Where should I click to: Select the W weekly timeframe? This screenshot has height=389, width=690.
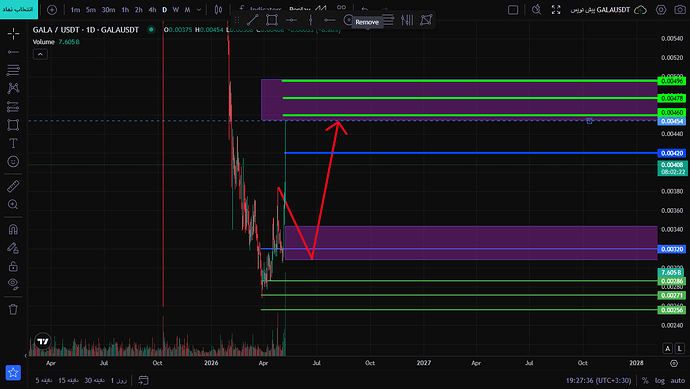pyautogui.click(x=176, y=10)
